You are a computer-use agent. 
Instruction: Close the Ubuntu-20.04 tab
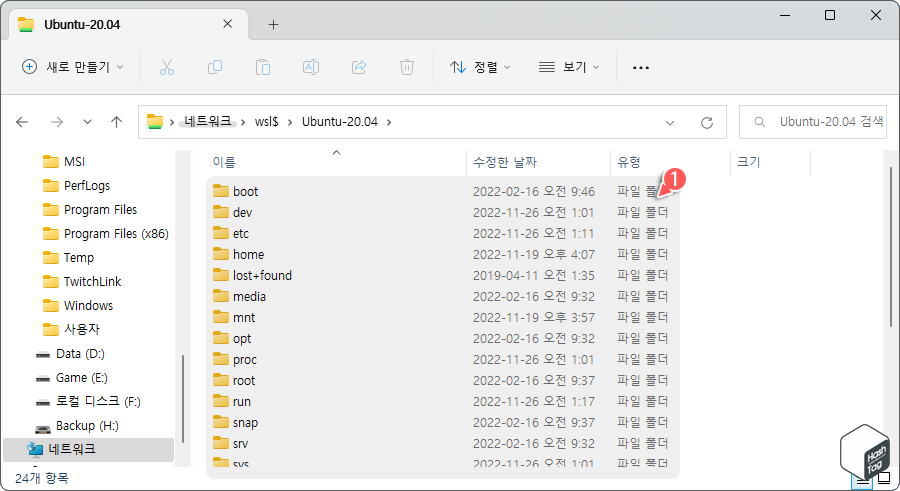[x=227, y=24]
